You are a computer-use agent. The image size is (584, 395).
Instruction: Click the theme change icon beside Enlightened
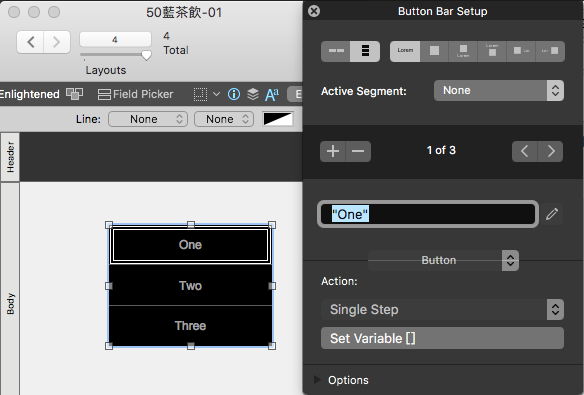point(74,94)
